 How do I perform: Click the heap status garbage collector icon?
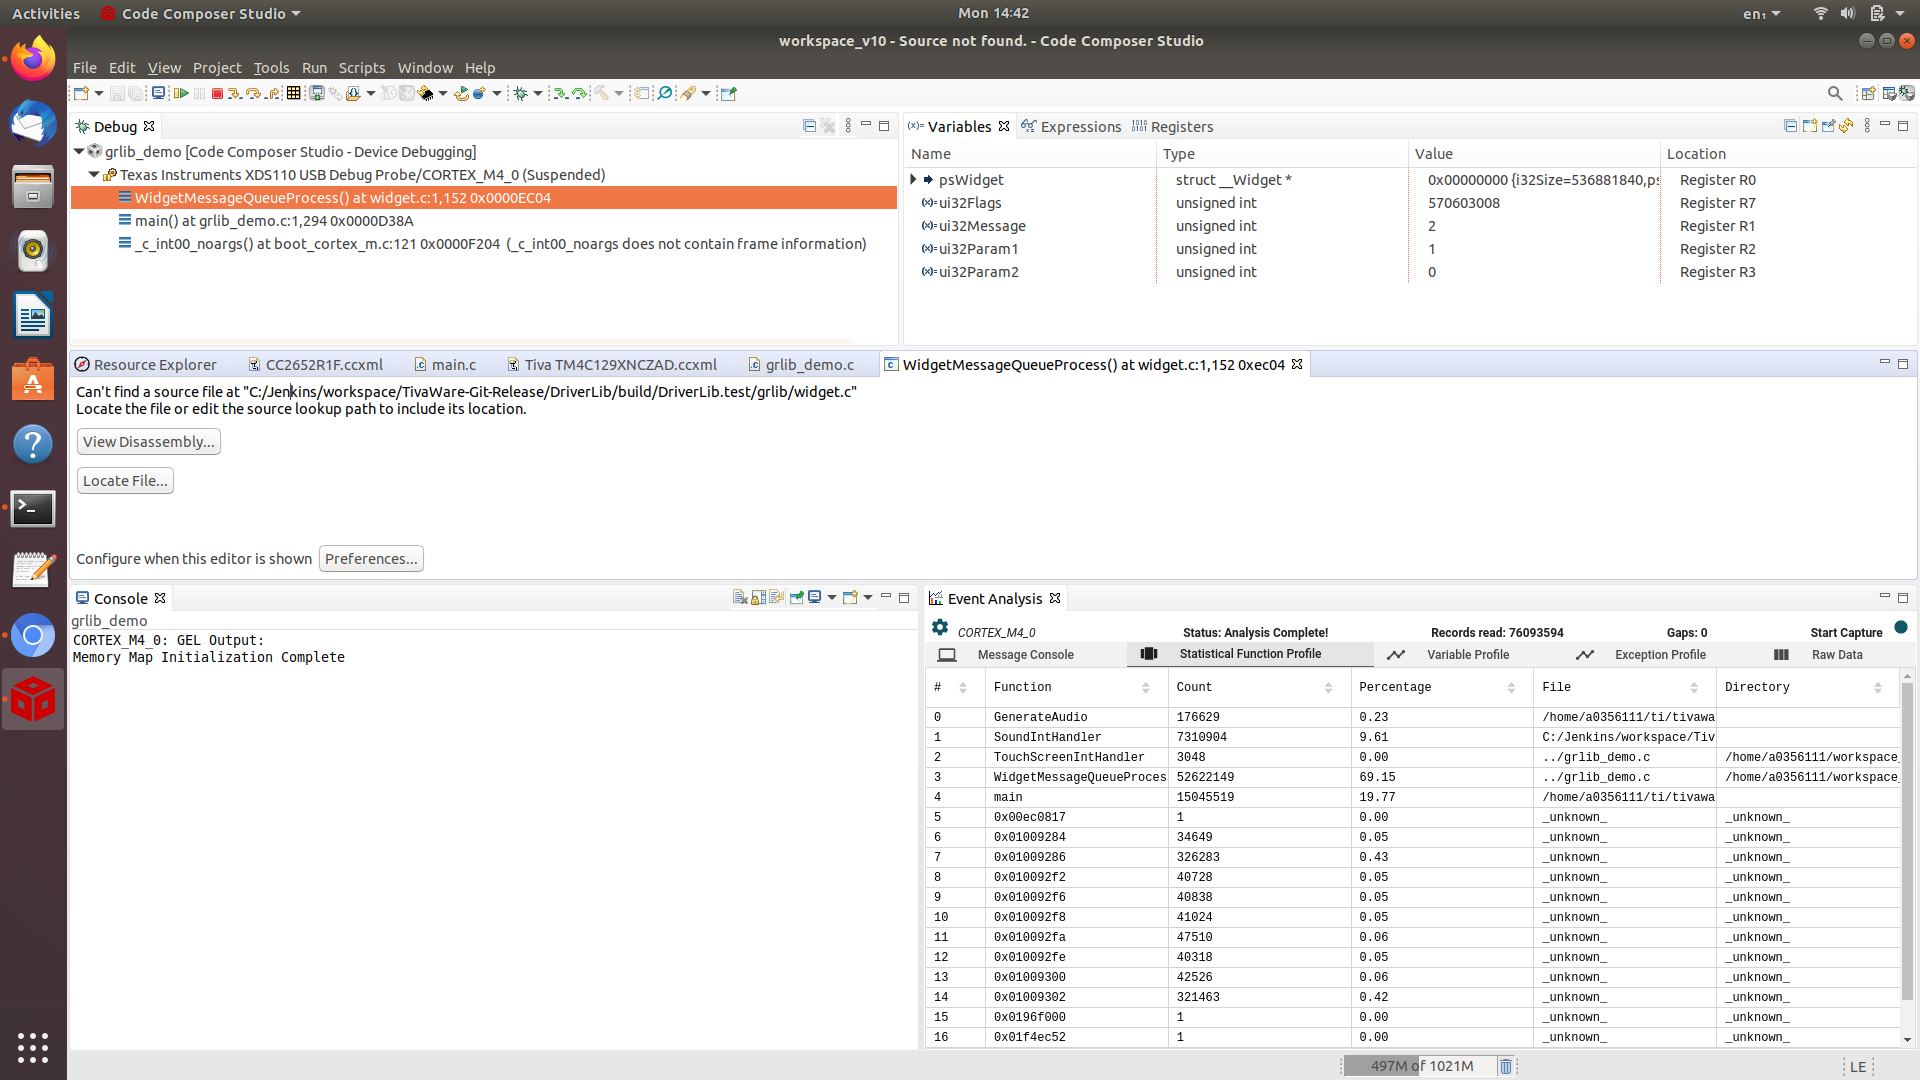[1506, 1066]
